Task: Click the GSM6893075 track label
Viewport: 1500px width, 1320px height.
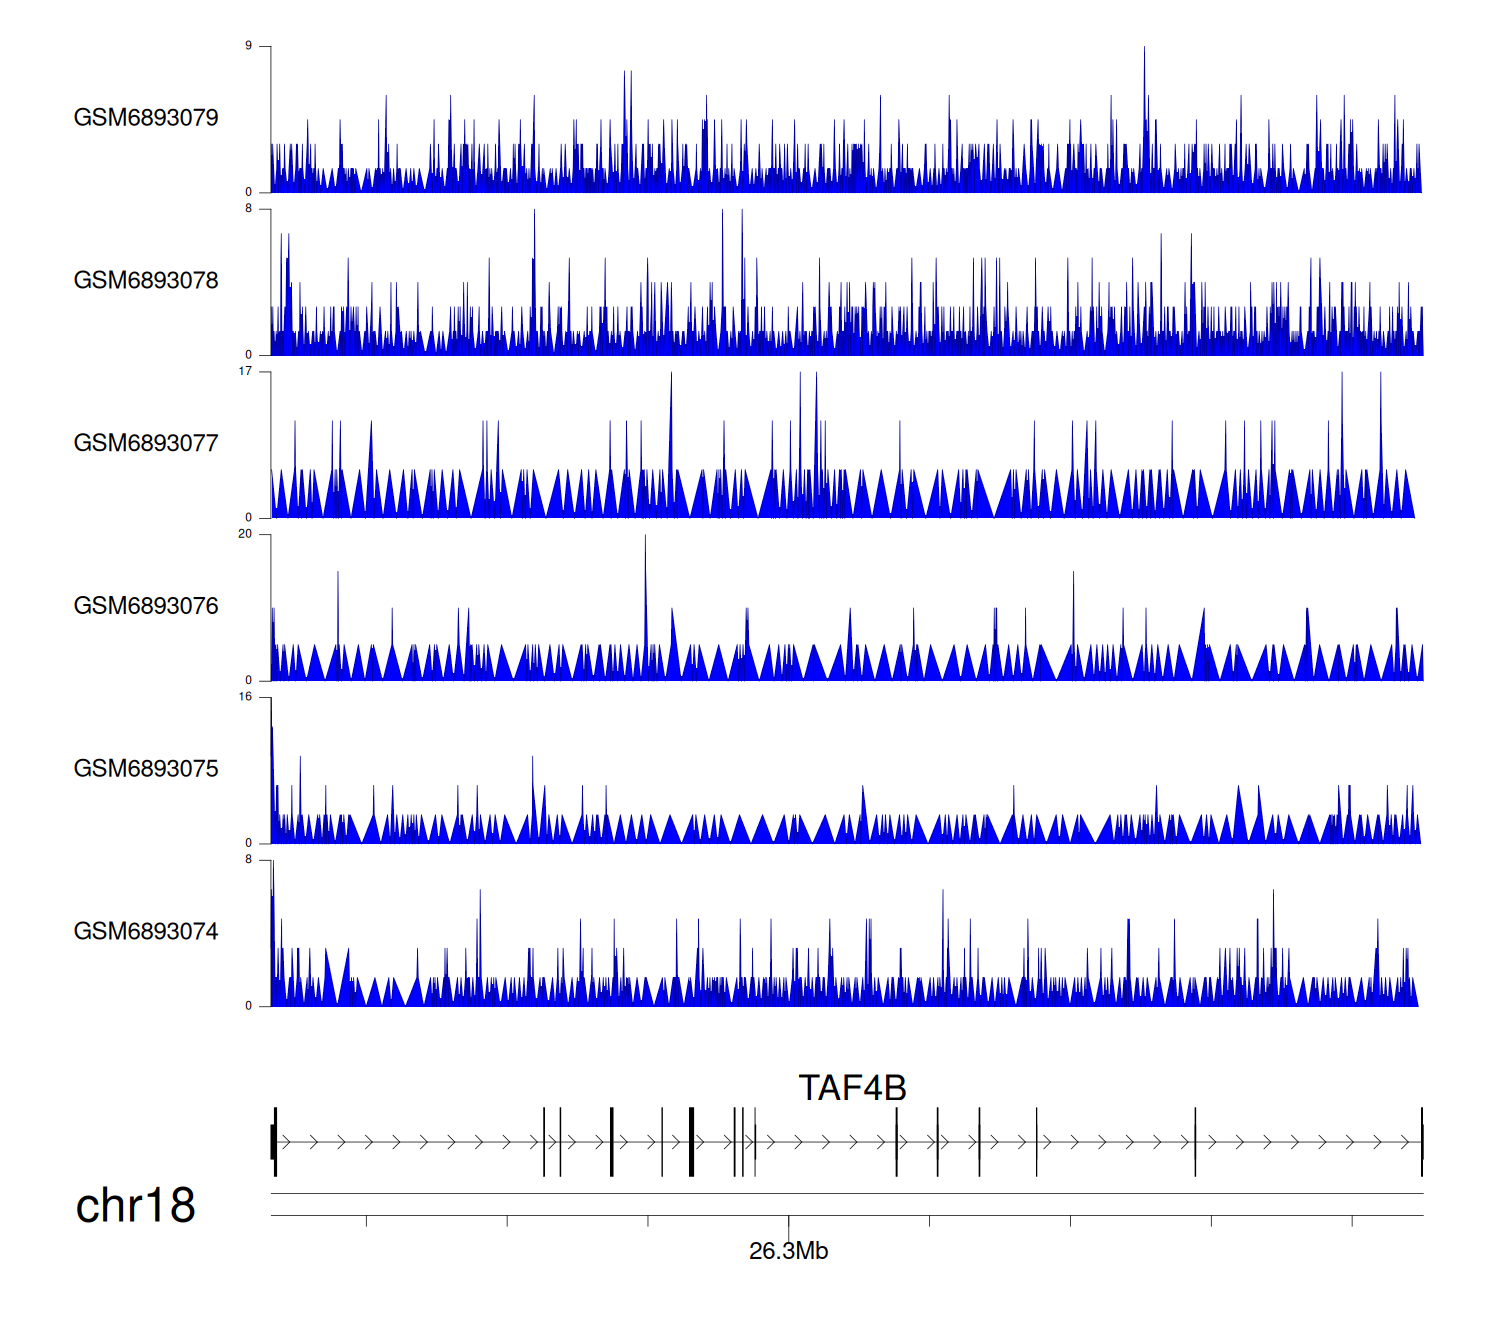Action: click(x=146, y=769)
